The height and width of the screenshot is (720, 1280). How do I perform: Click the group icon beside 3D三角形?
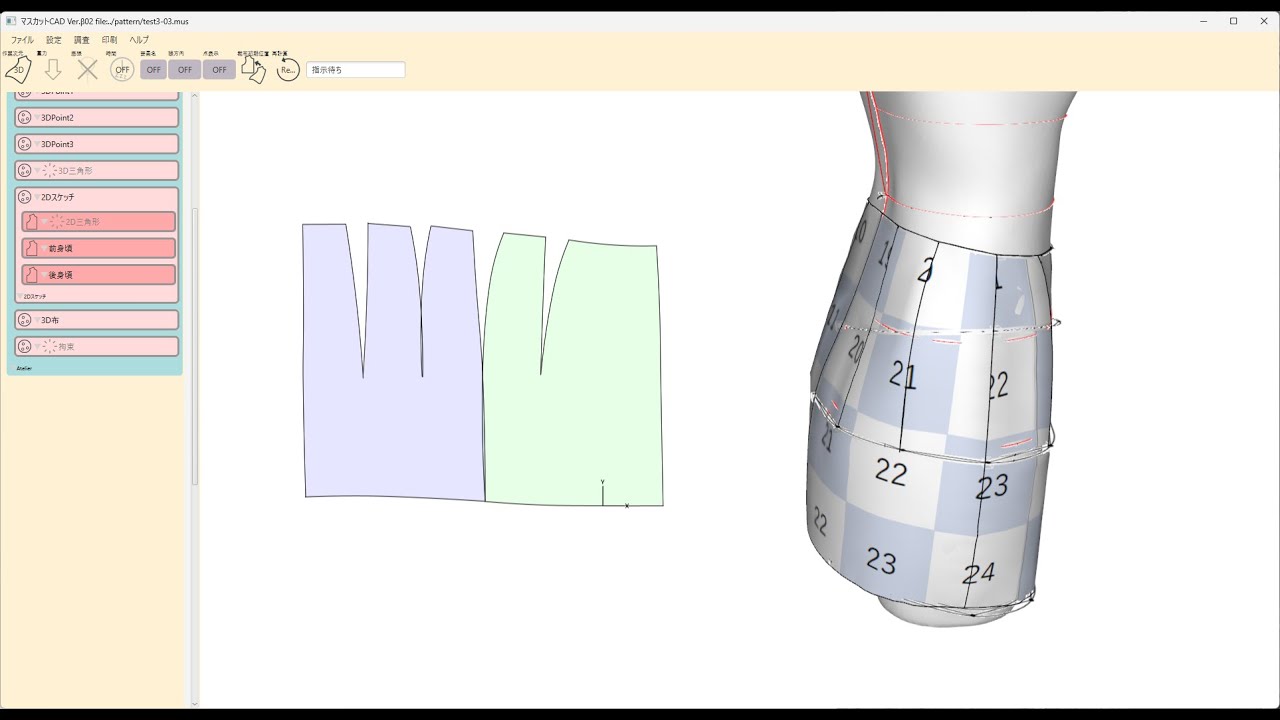25,171
